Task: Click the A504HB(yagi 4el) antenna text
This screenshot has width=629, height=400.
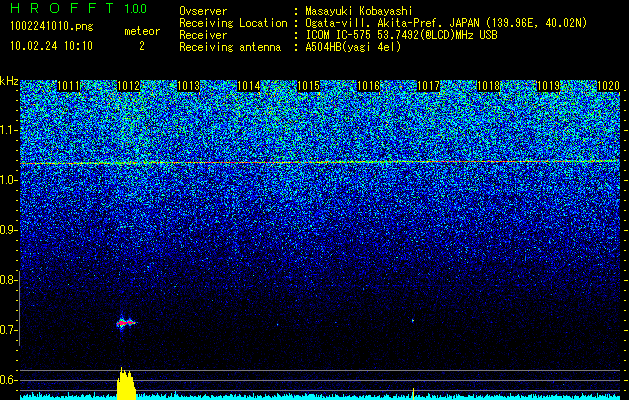Action: click(x=353, y=47)
